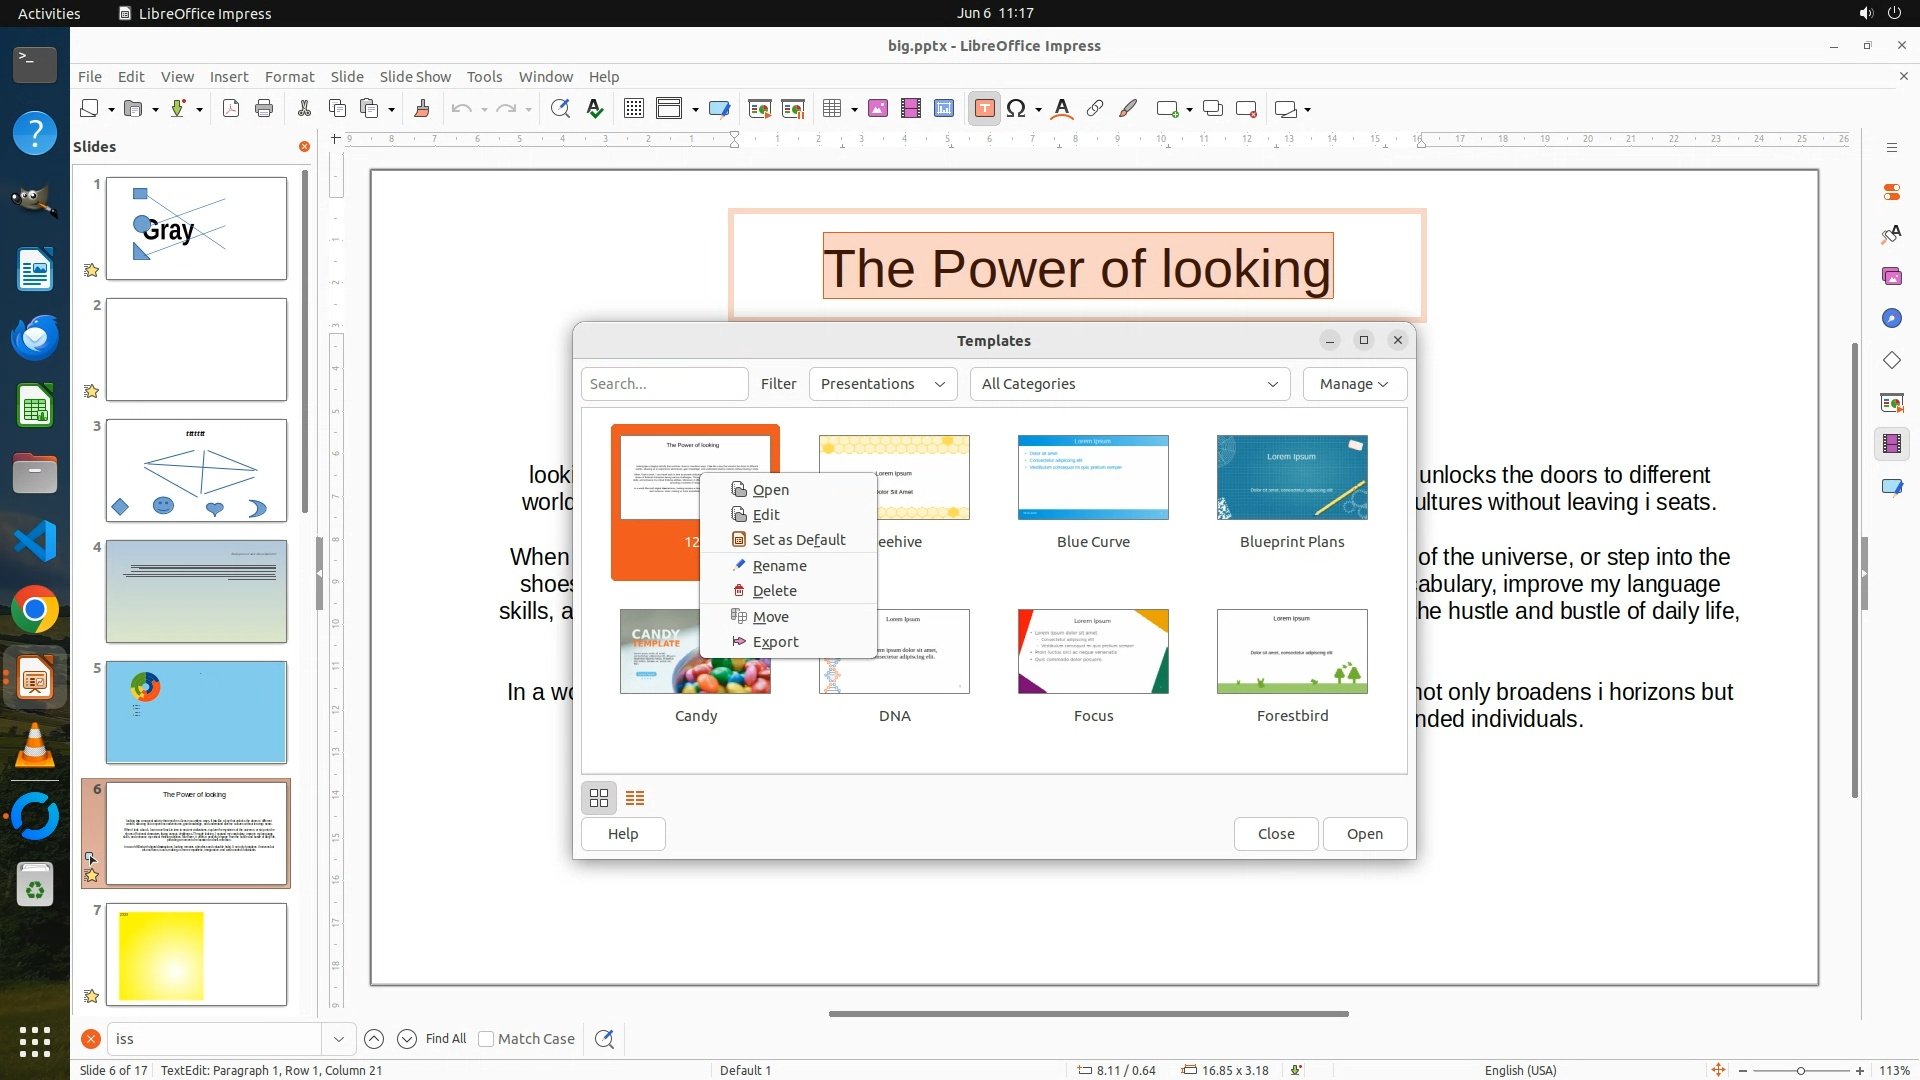Click the Close button in Templates dialog
1920x1080 pixels.
1275,834
